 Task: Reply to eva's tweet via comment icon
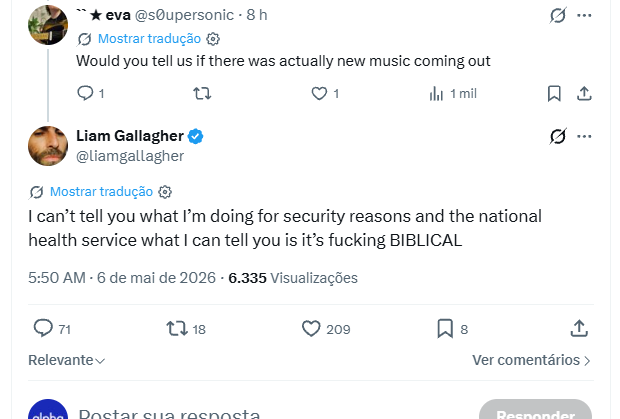85,94
